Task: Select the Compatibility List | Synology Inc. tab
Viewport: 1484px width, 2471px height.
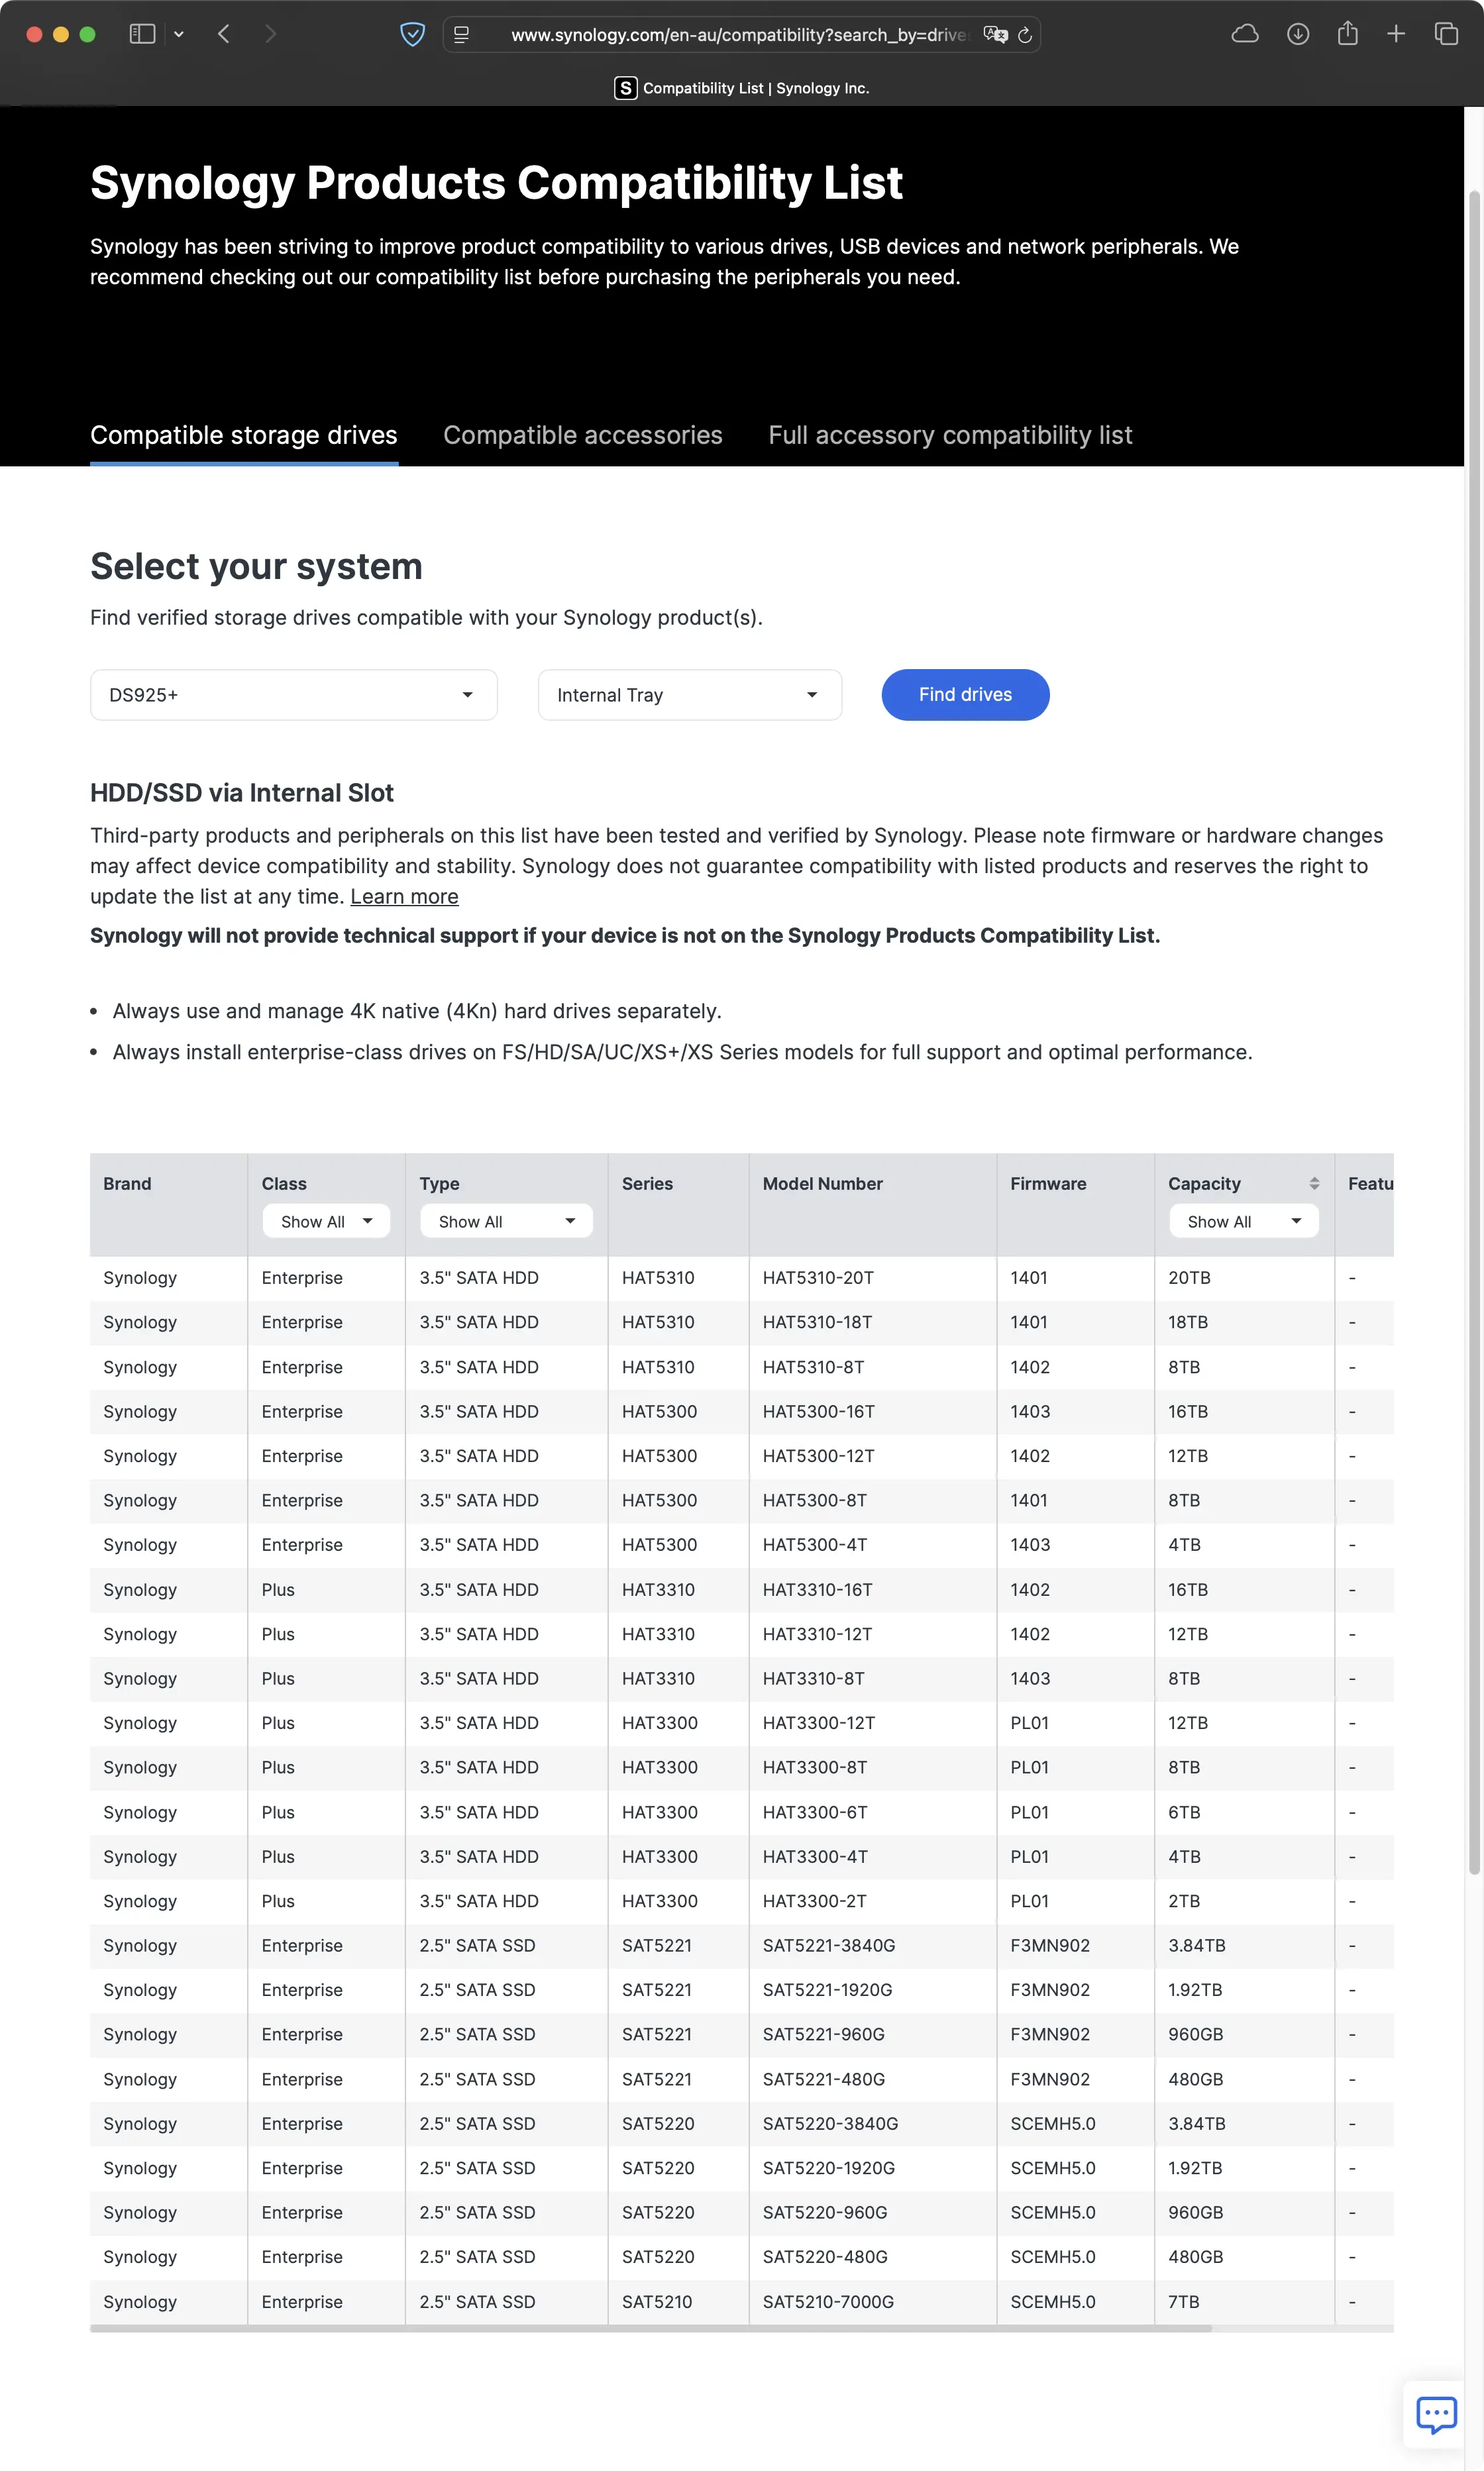Action: coord(742,88)
